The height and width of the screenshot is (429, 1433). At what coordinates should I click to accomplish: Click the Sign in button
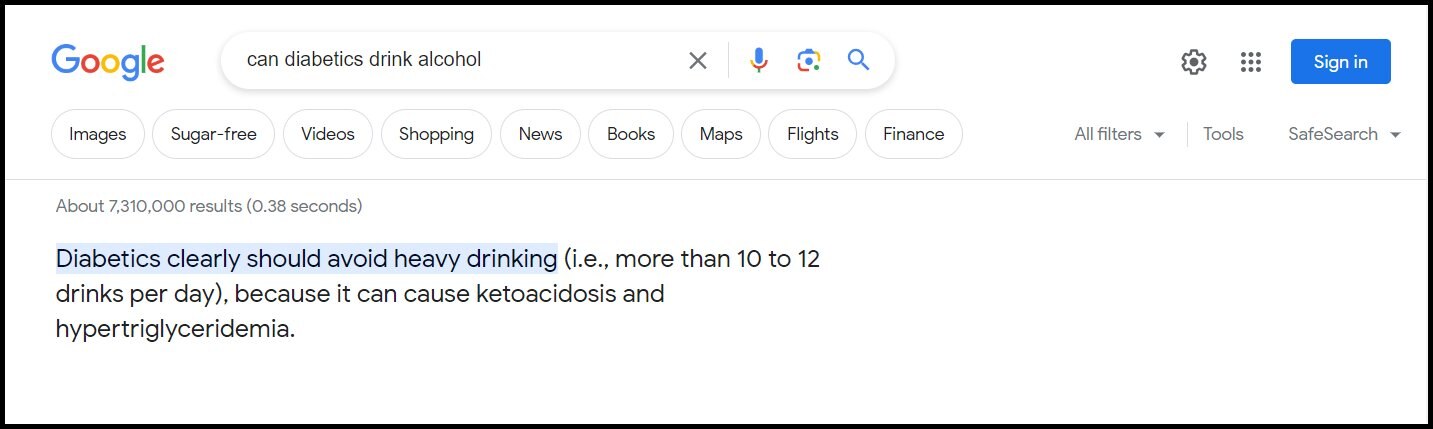tap(1340, 62)
